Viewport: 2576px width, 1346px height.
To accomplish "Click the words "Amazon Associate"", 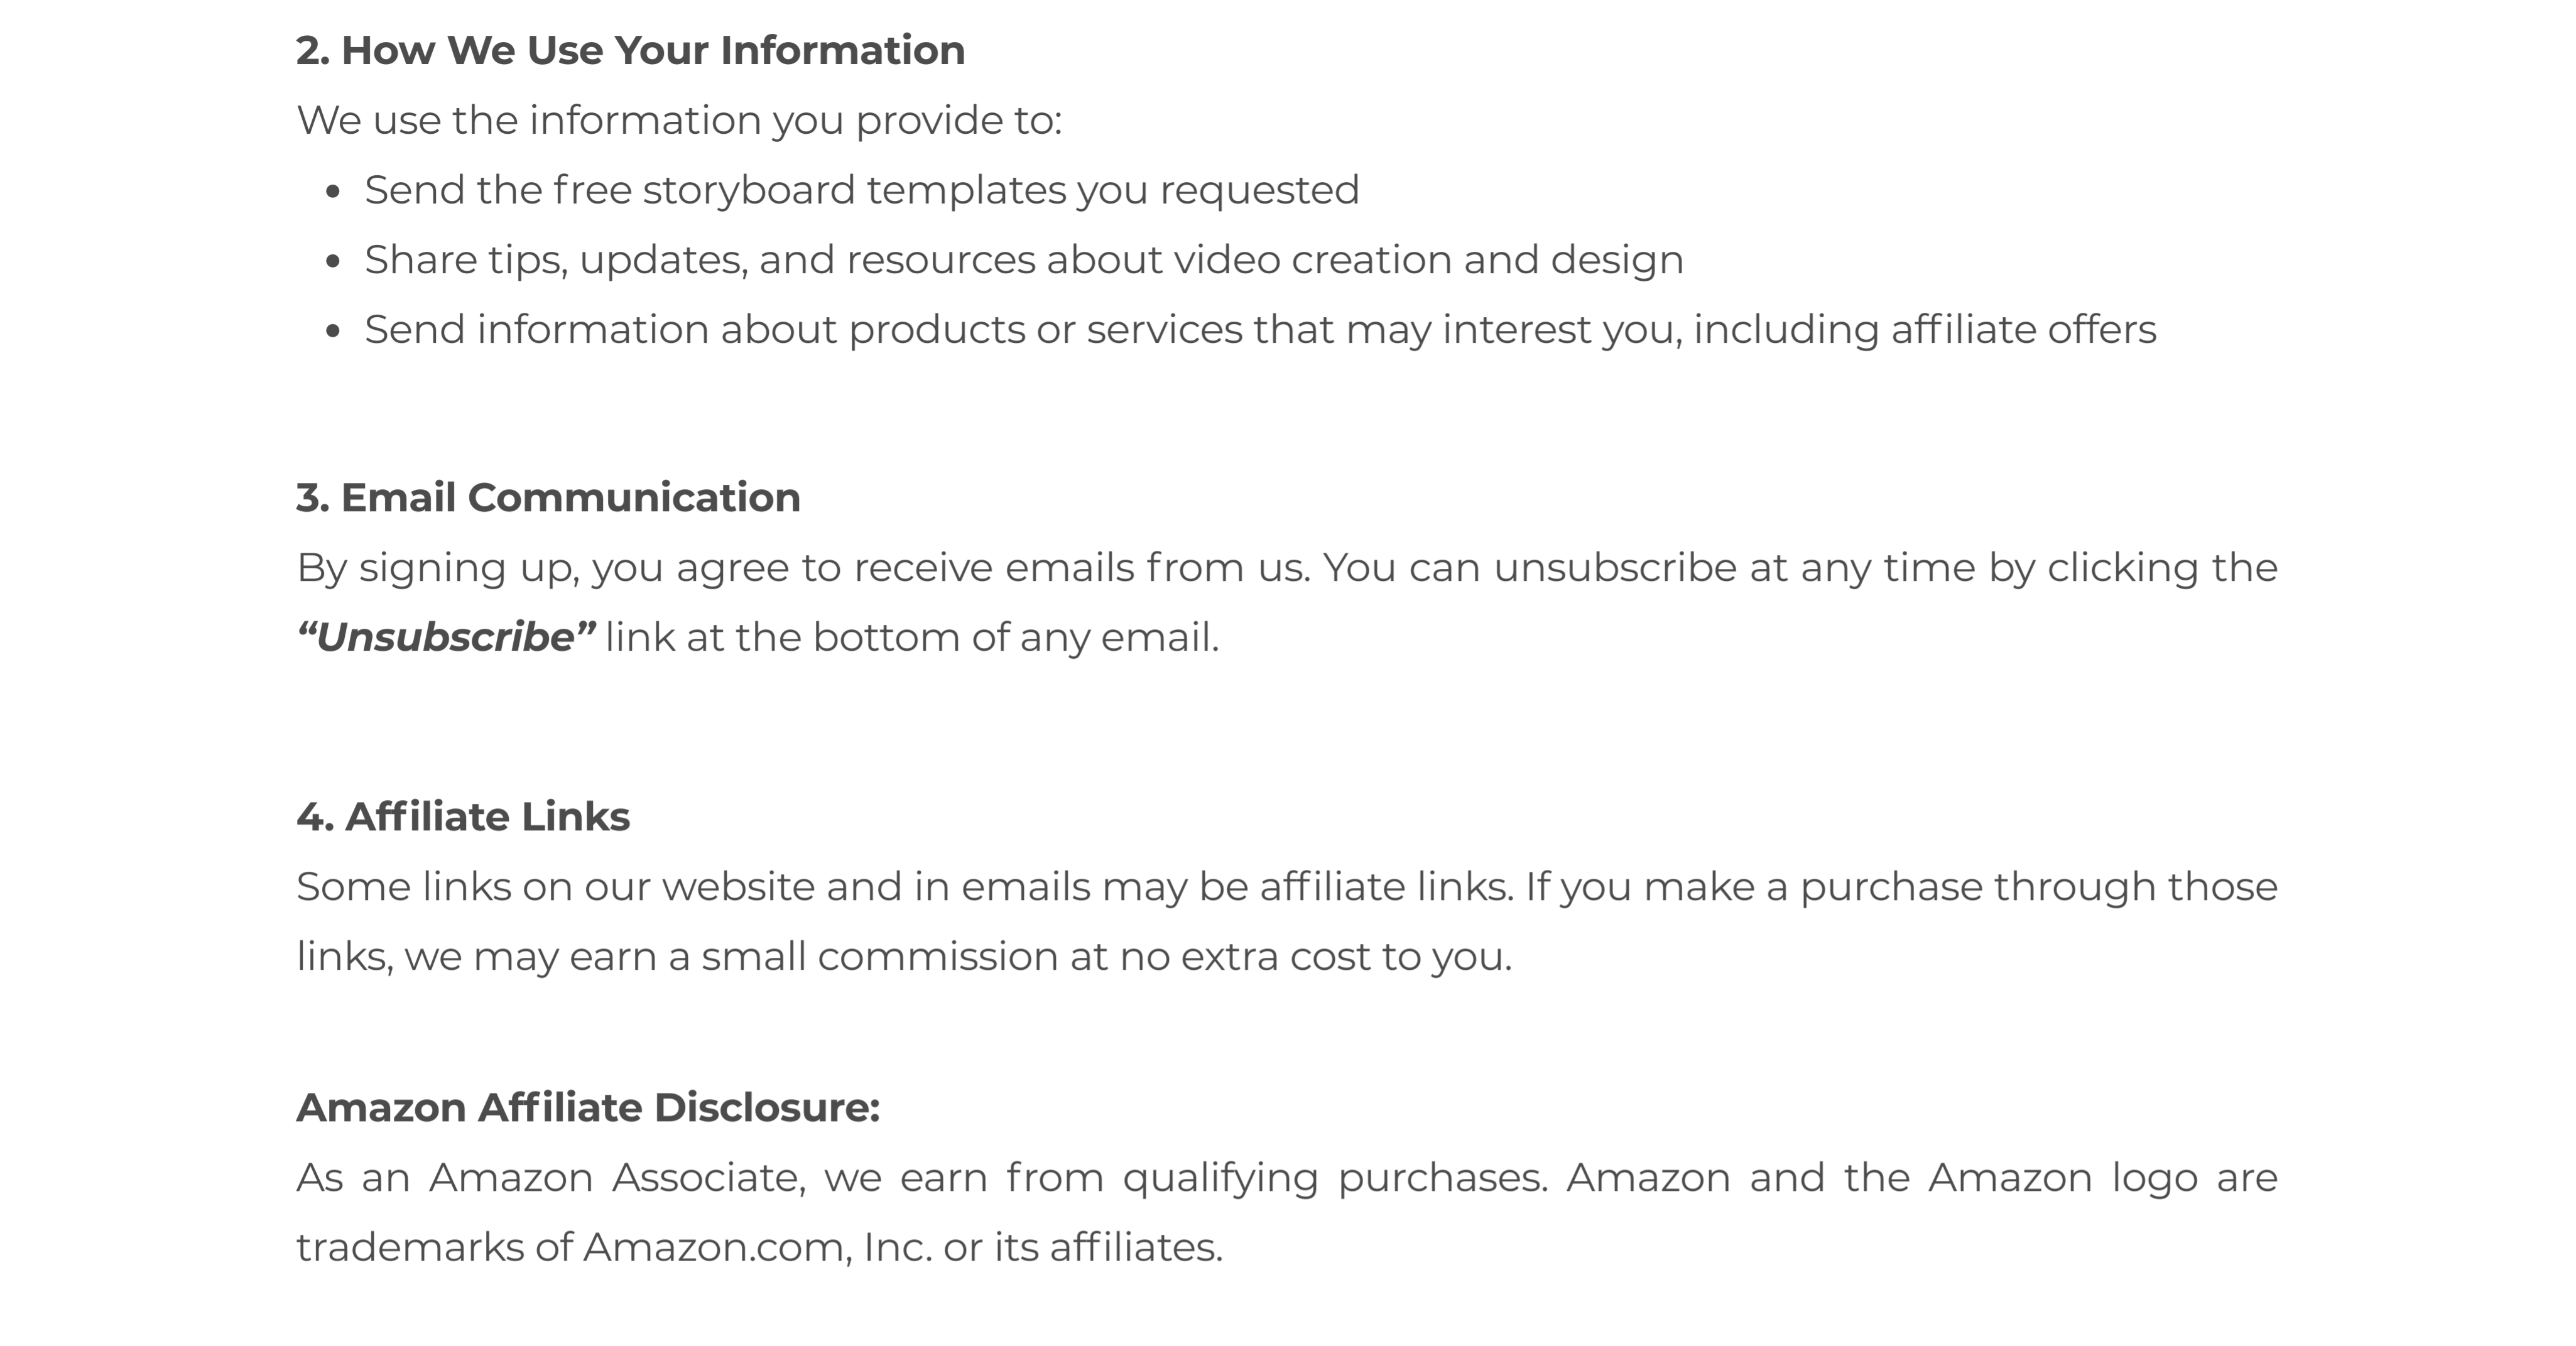I will [612, 1178].
